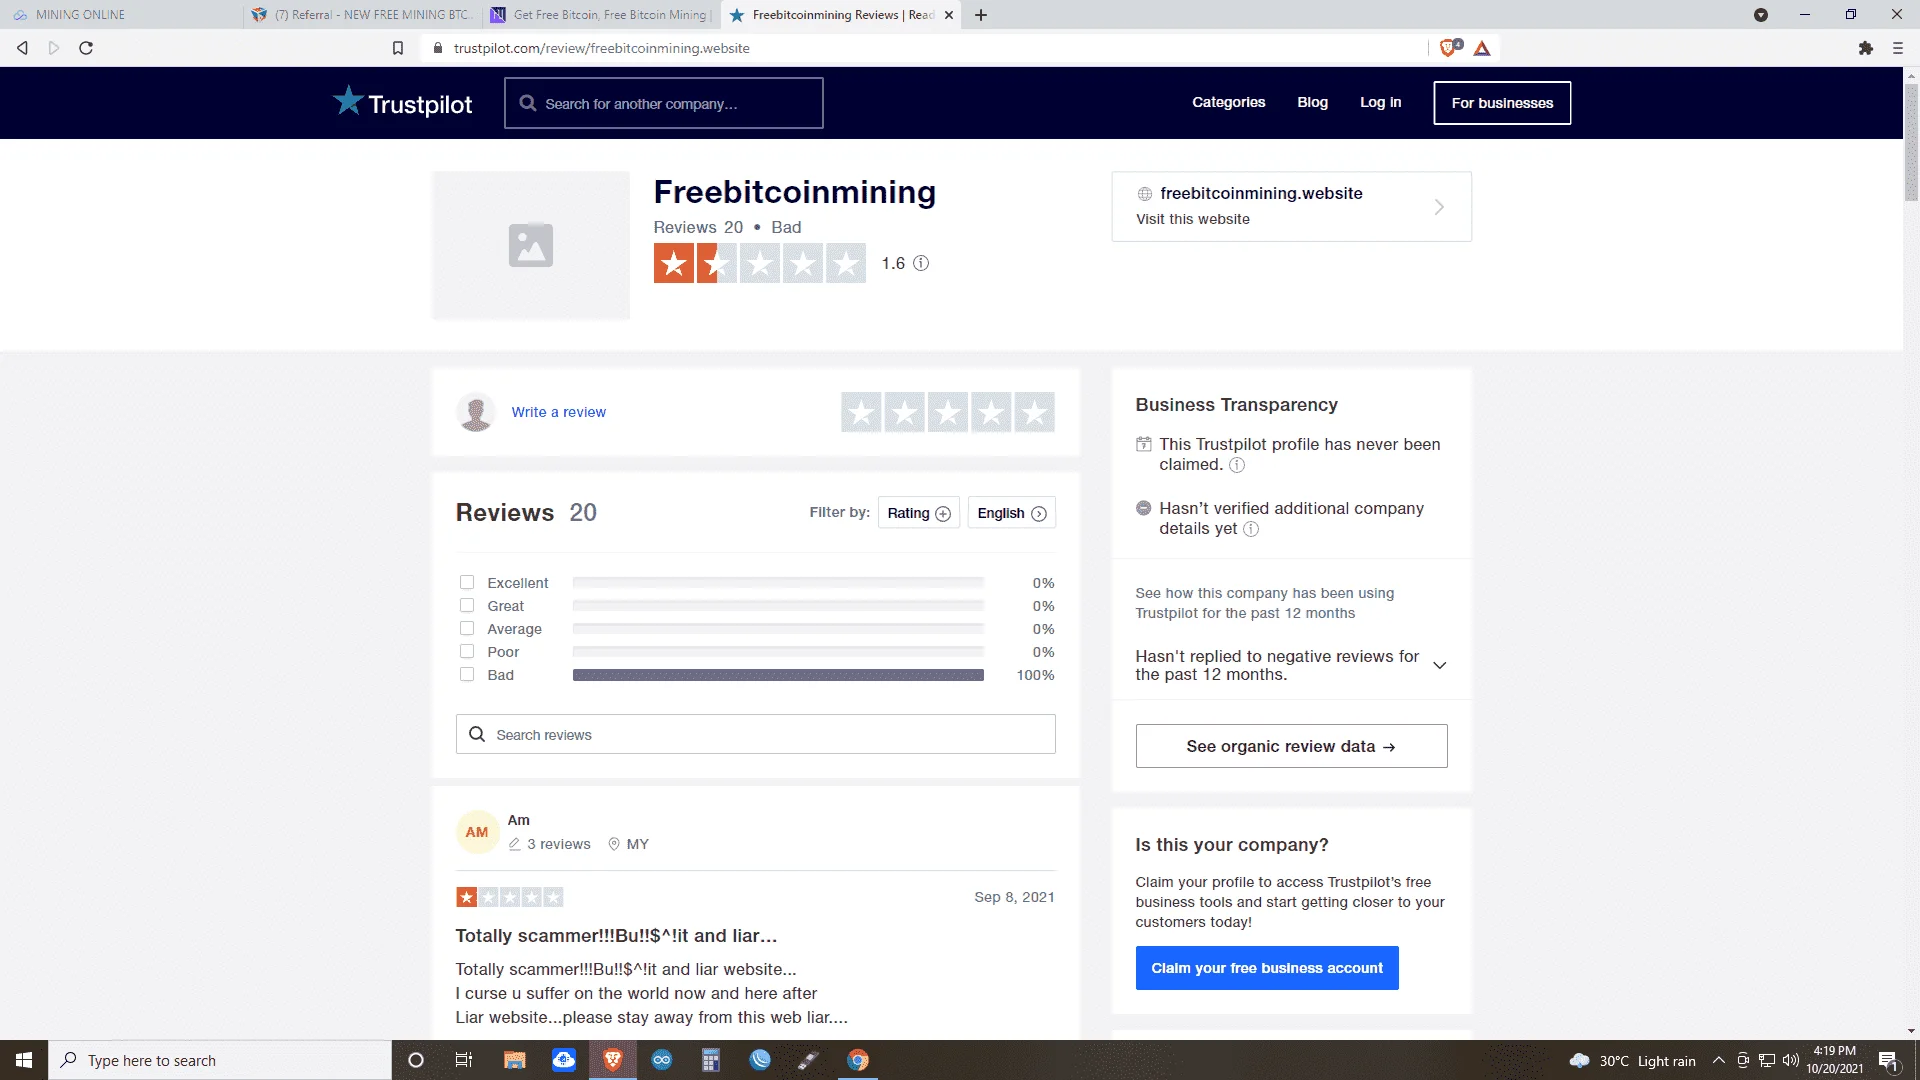Screen dimensions: 1920x1080
Task: Switch to the MINING ONLINE tab
Action: pyautogui.click(x=120, y=15)
